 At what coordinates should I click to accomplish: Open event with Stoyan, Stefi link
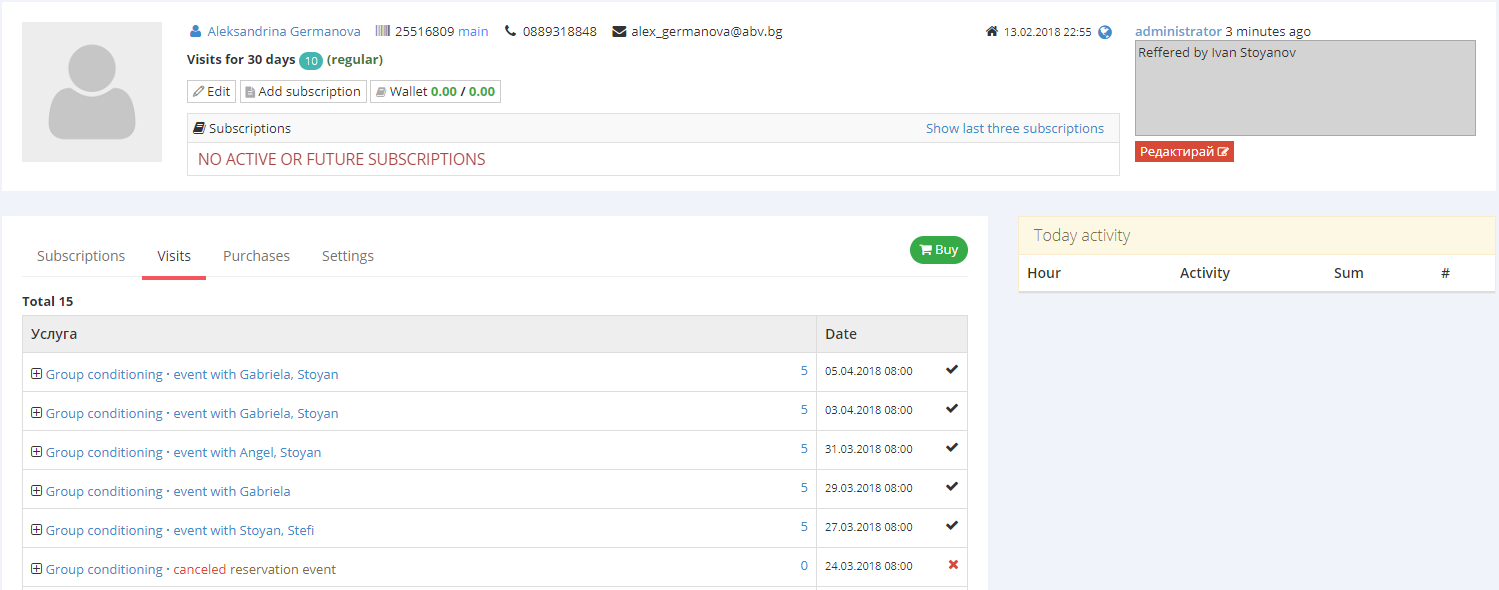click(x=244, y=530)
